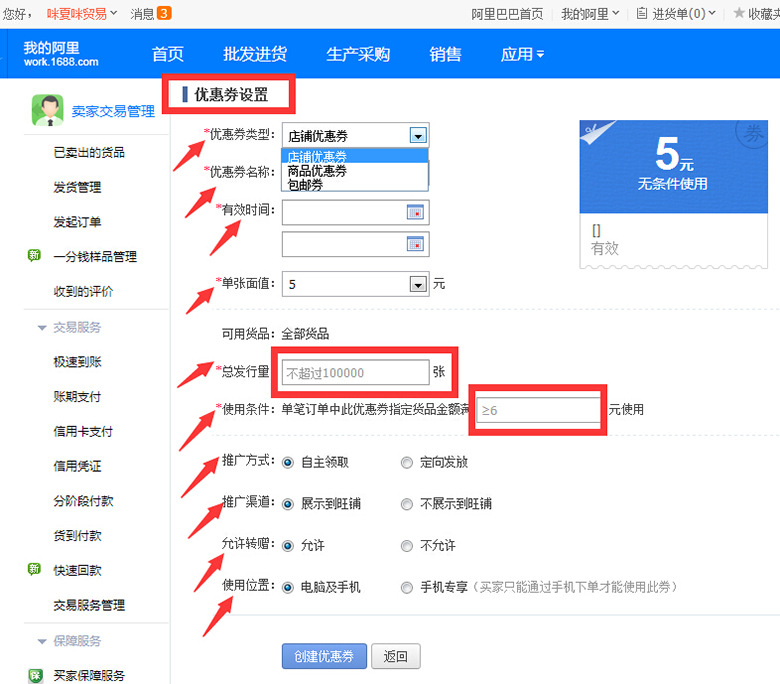The height and width of the screenshot is (684, 780).
Task: Focus the 总发行量 input field
Action: [355, 372]
